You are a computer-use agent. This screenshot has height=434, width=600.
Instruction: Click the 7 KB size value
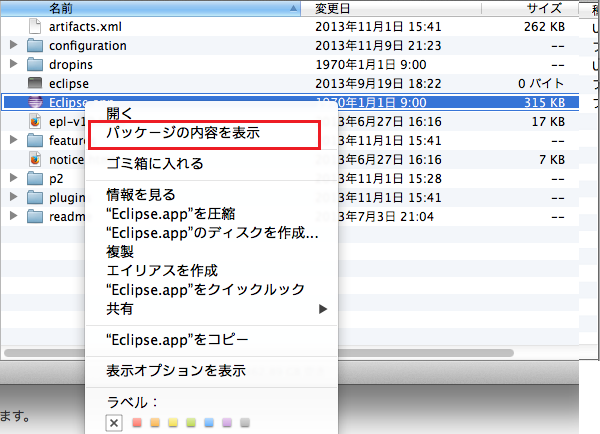pos(552,160)
